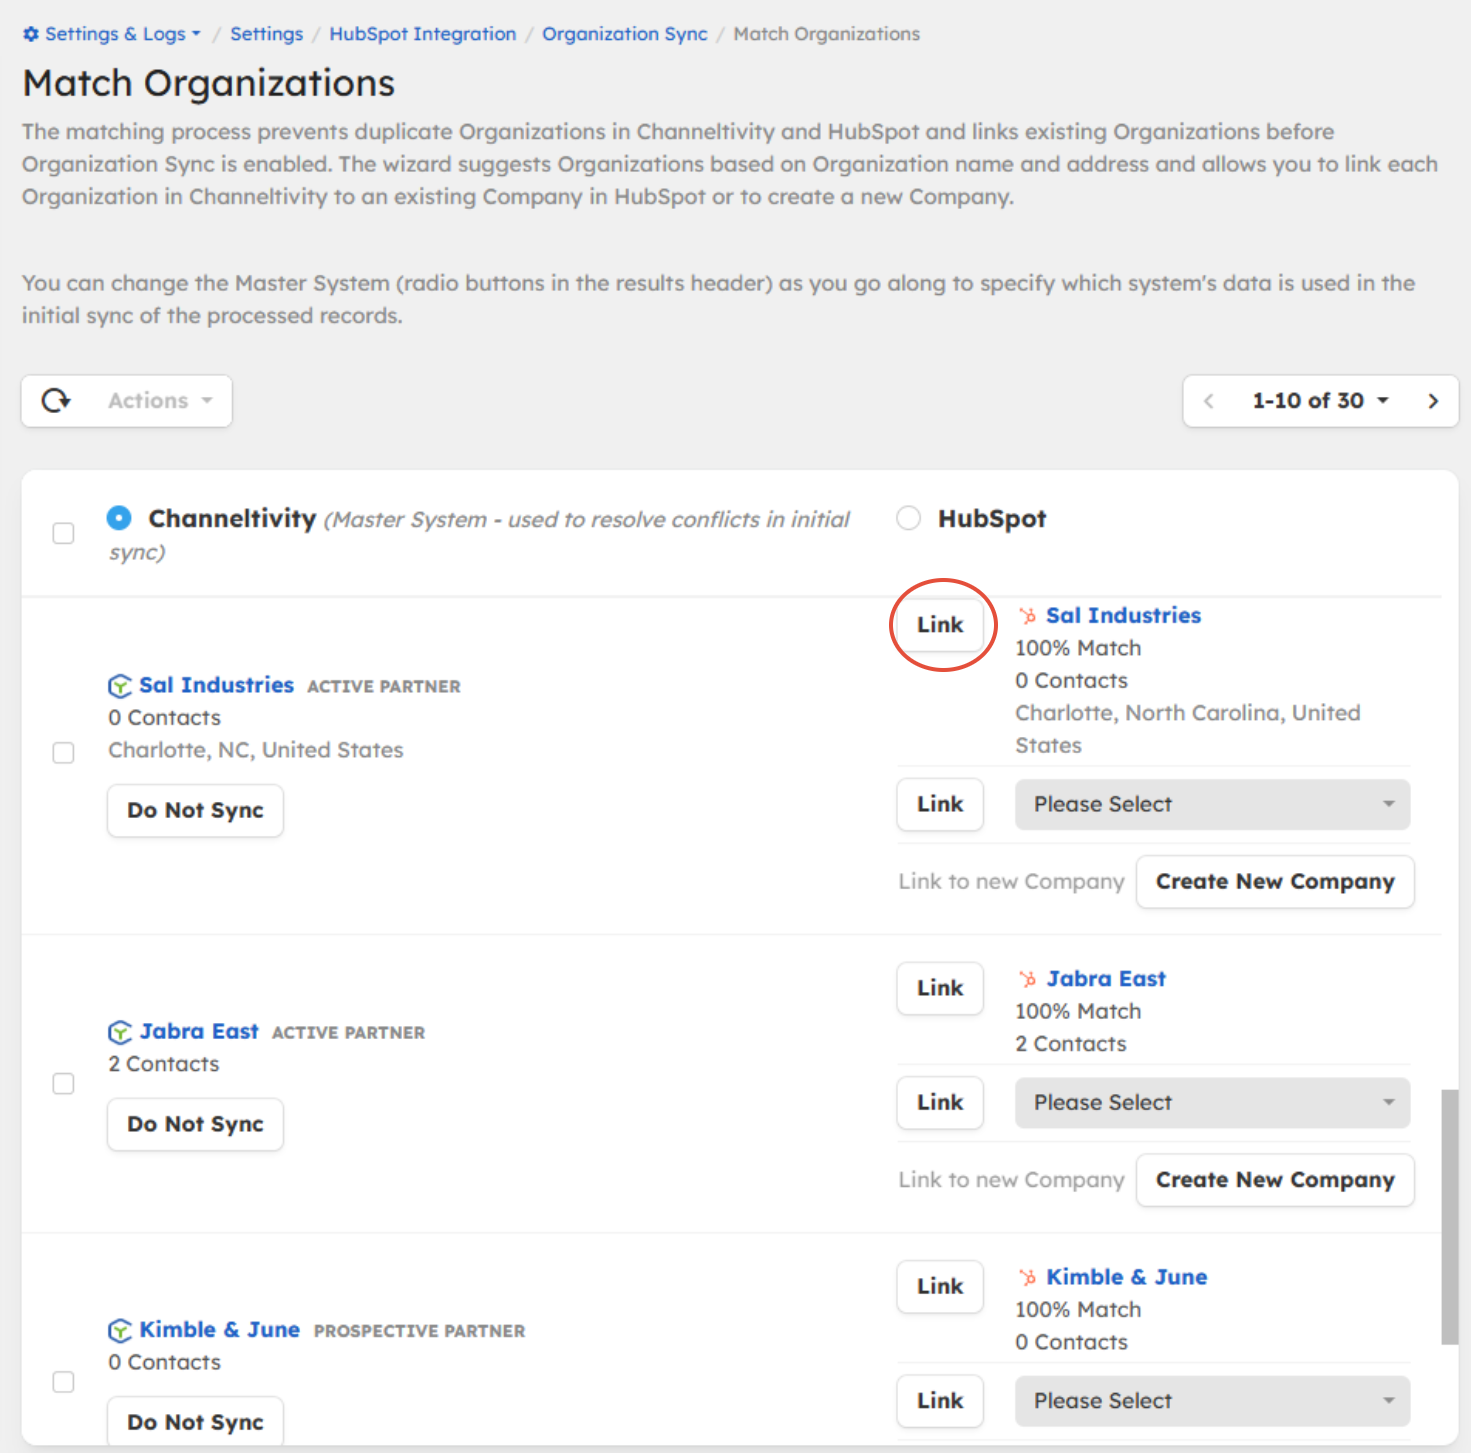1471x1453 pixels.
Task: Create New Company for Jabra East
Action: [x=1275, y=1180]
